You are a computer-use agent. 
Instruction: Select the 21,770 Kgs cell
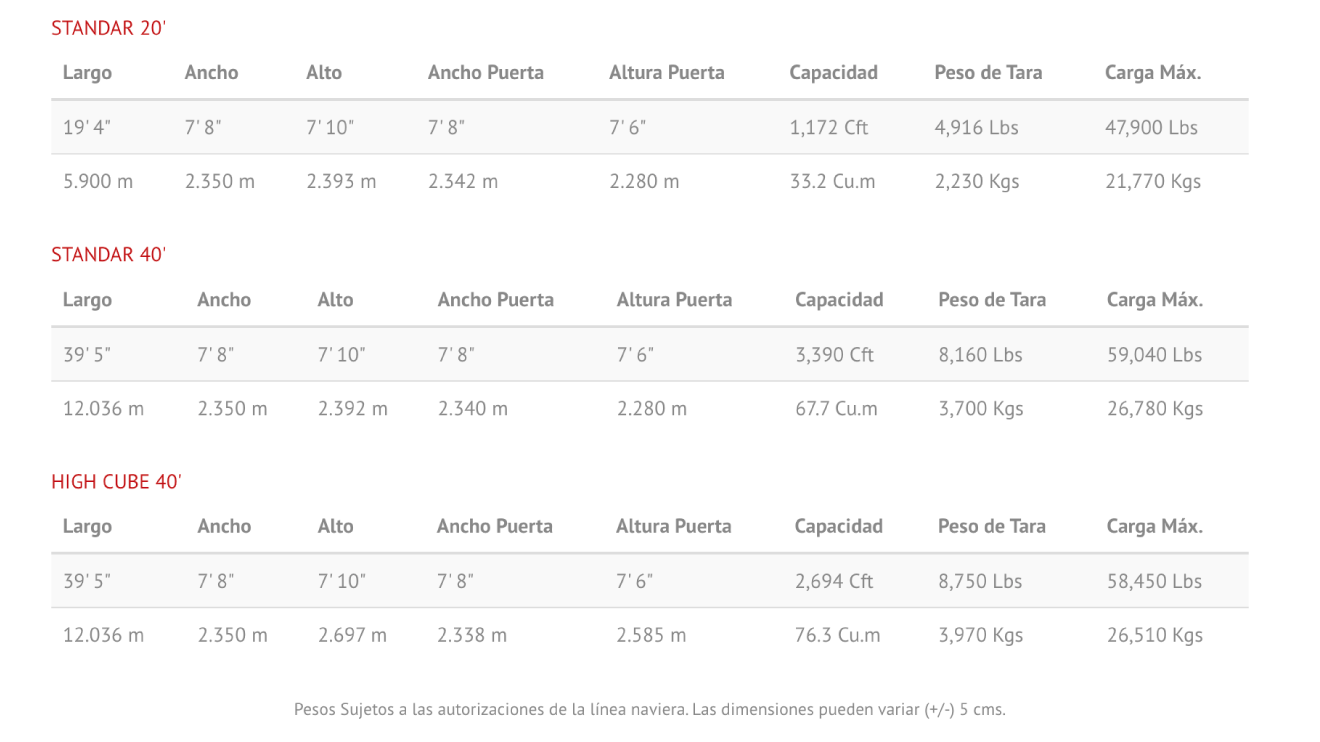pos(1153,182)
